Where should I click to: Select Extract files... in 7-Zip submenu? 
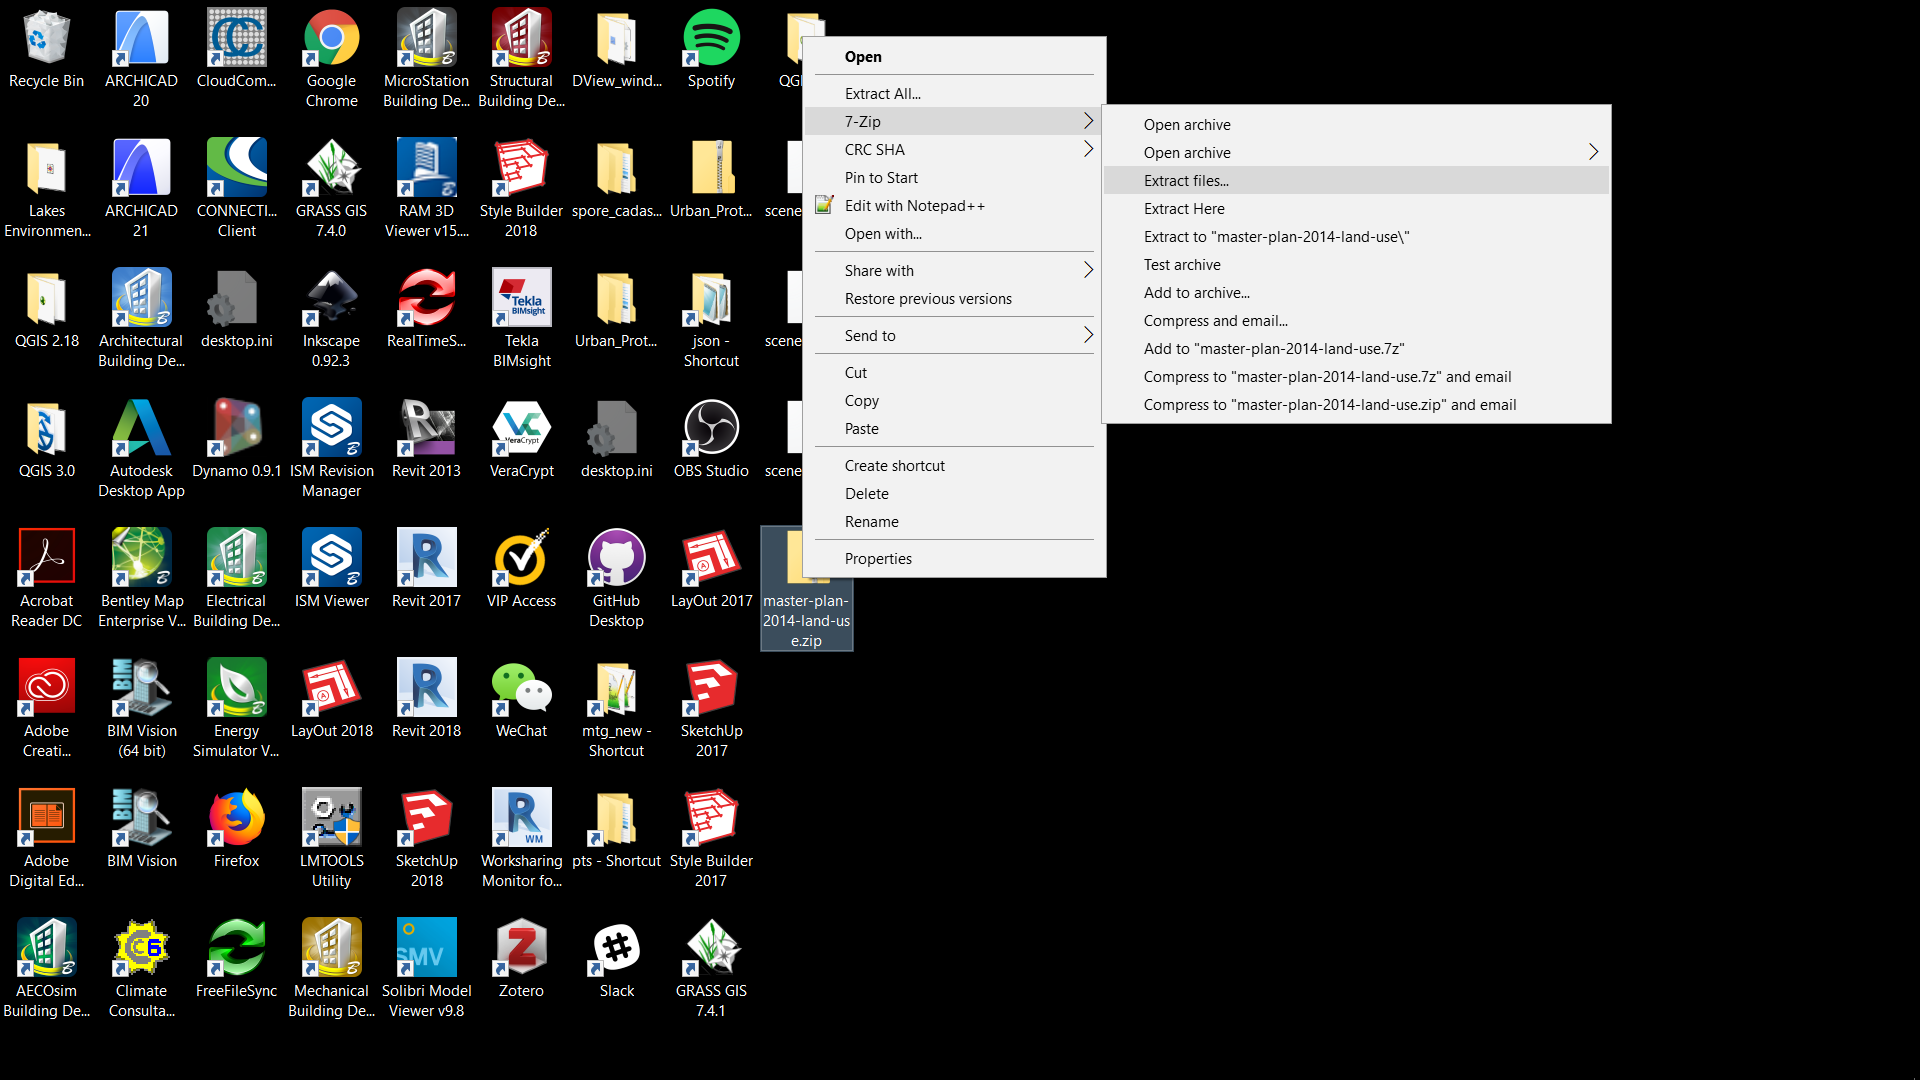(1186, 181)
